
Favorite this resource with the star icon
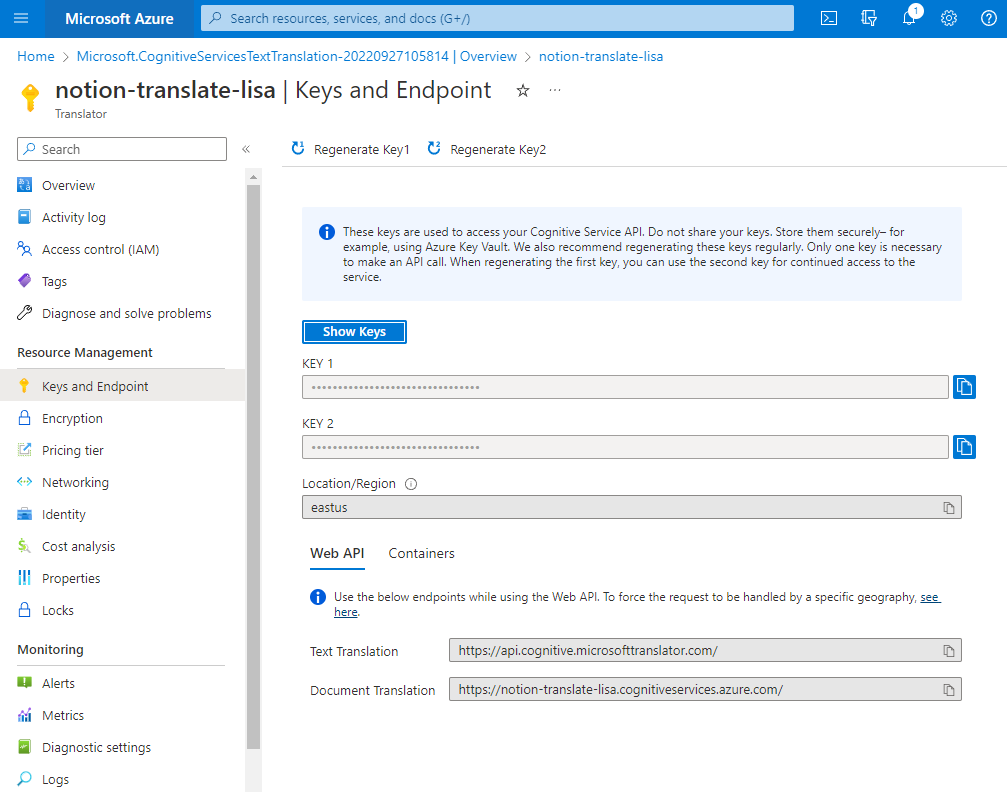click(523, 91)
